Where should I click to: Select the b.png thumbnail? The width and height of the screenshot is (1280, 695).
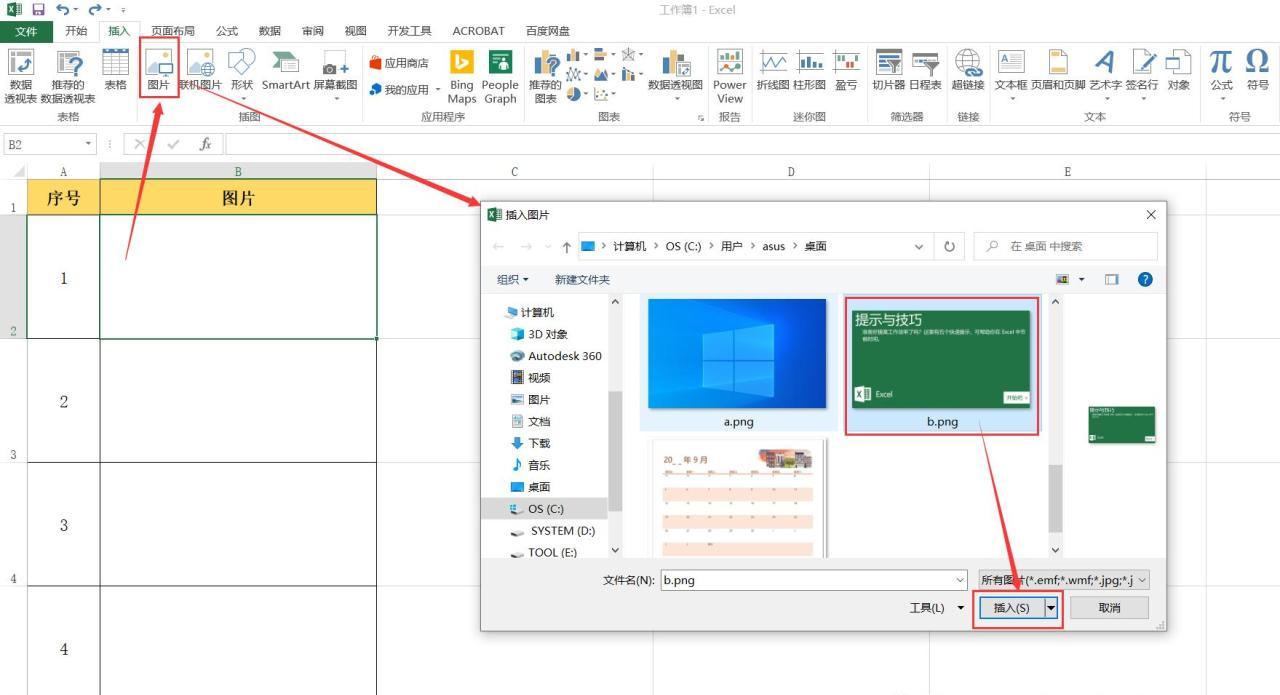coord(942,365)
